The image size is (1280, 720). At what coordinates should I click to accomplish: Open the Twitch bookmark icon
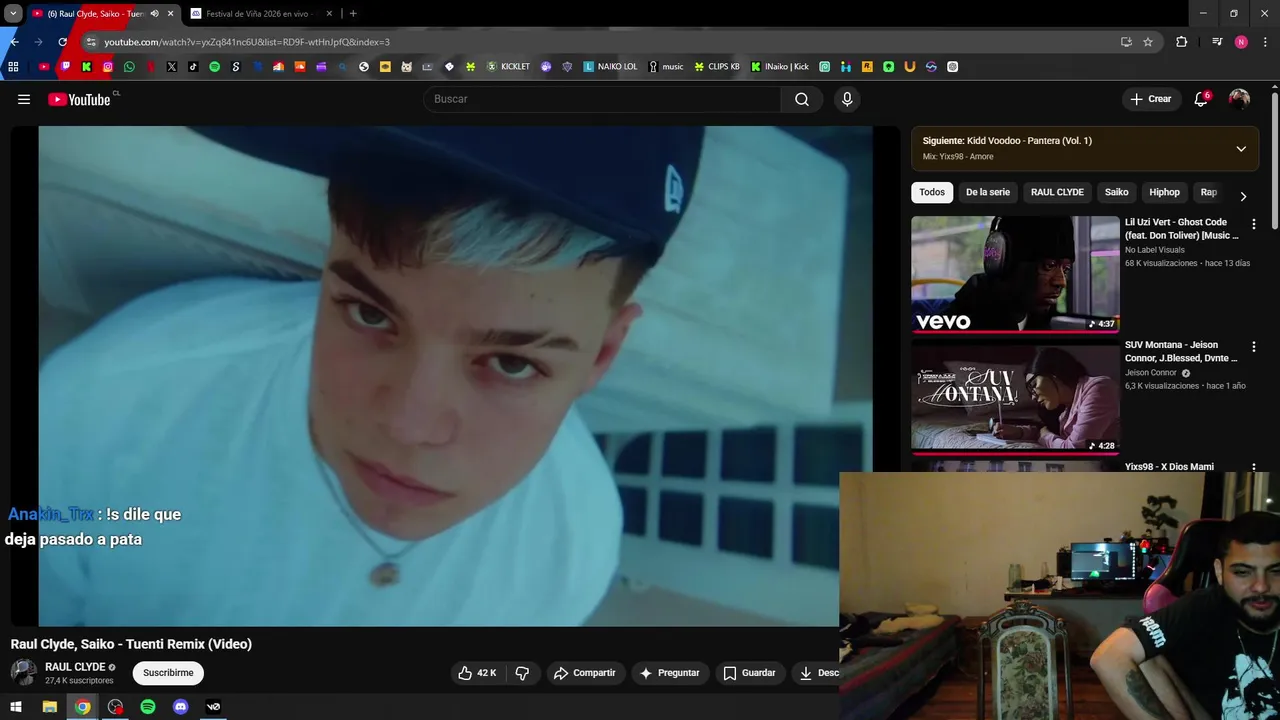(x=65, y=67)
